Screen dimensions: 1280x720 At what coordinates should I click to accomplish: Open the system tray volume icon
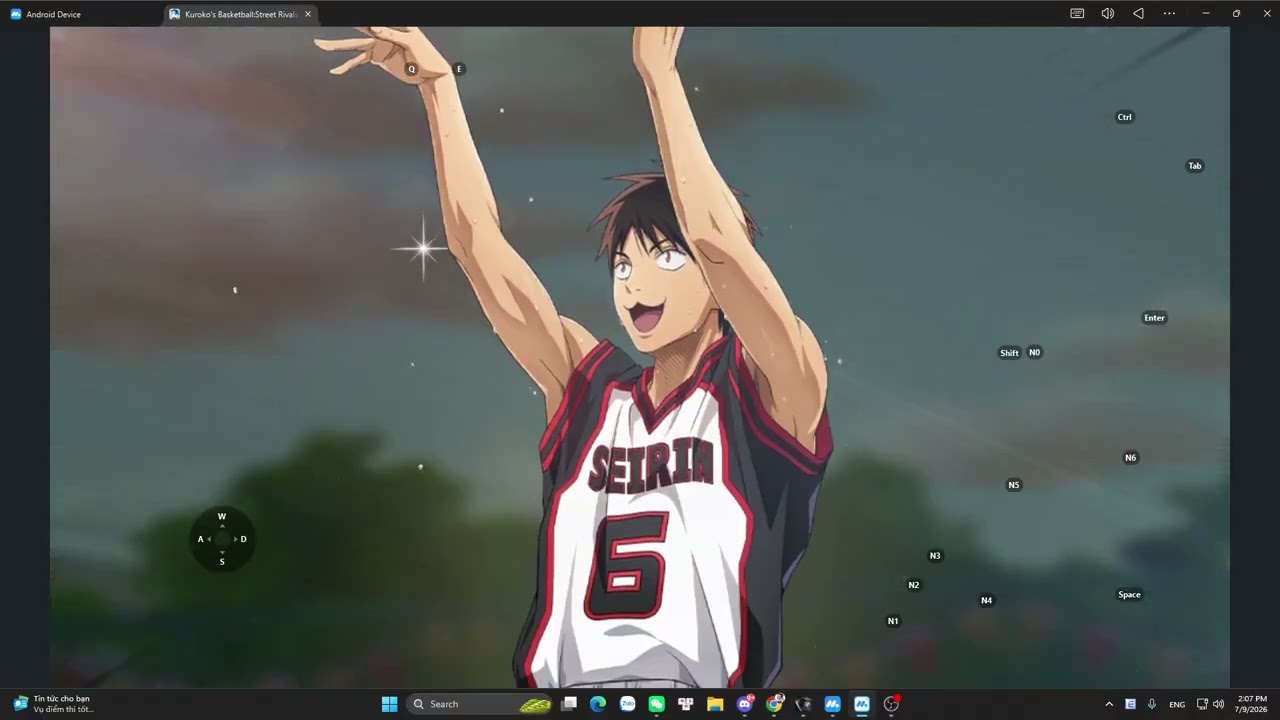[1218, 704]
